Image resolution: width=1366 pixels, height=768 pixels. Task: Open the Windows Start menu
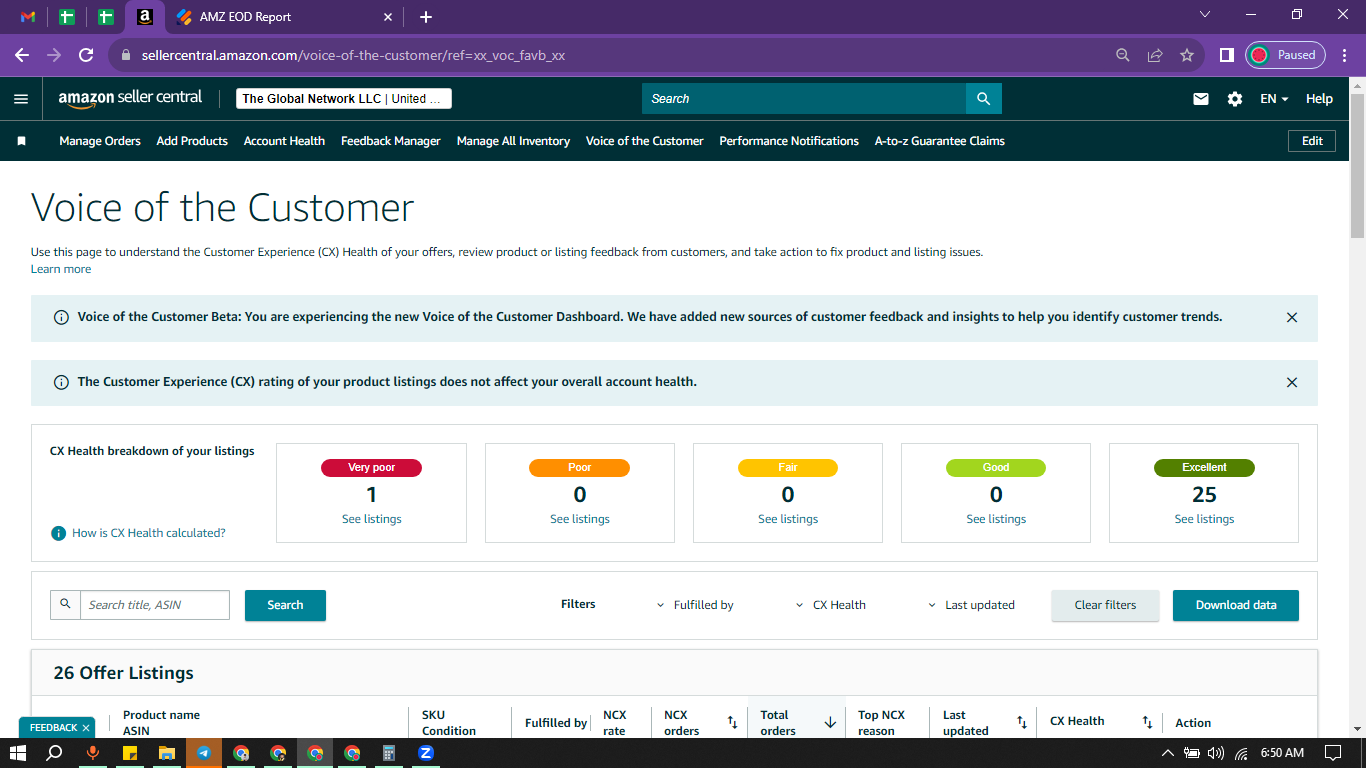point(18,753)
